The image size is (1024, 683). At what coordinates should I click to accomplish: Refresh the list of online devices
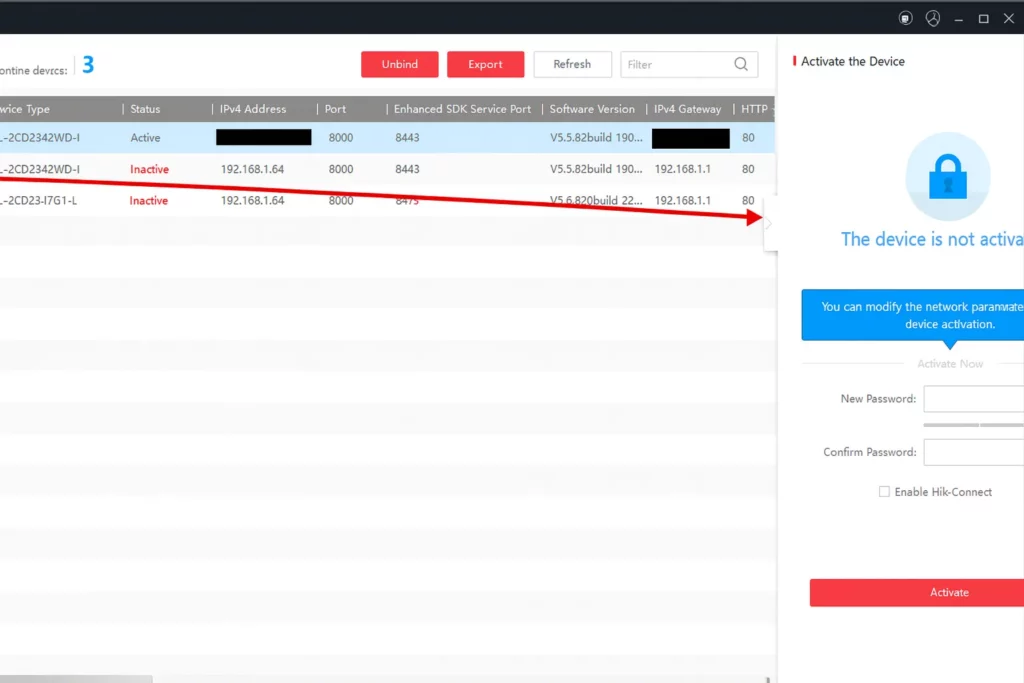[x=572, y=63]
